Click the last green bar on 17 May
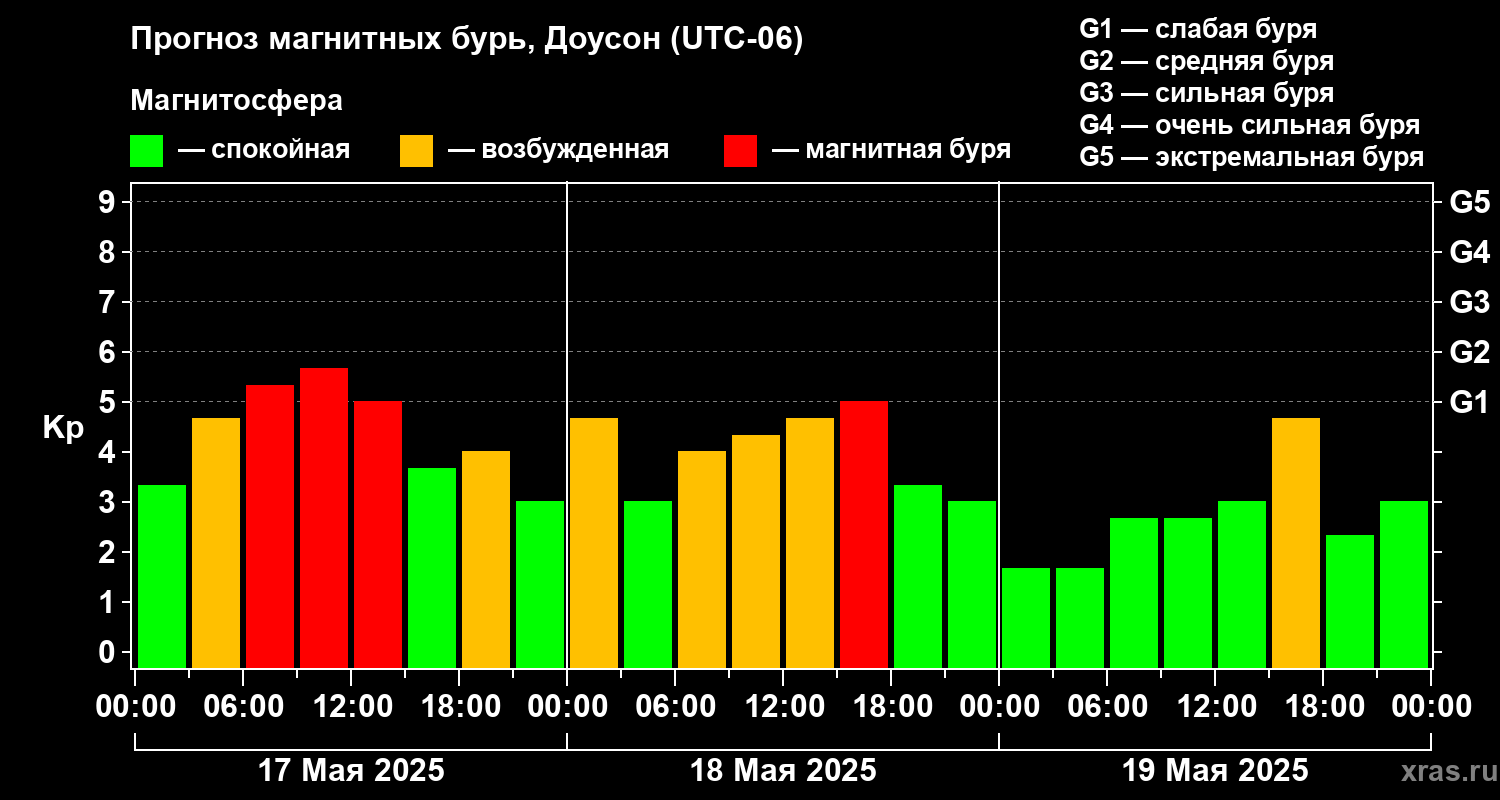This screenshot has height=800, width=1500. pos(540,585)
